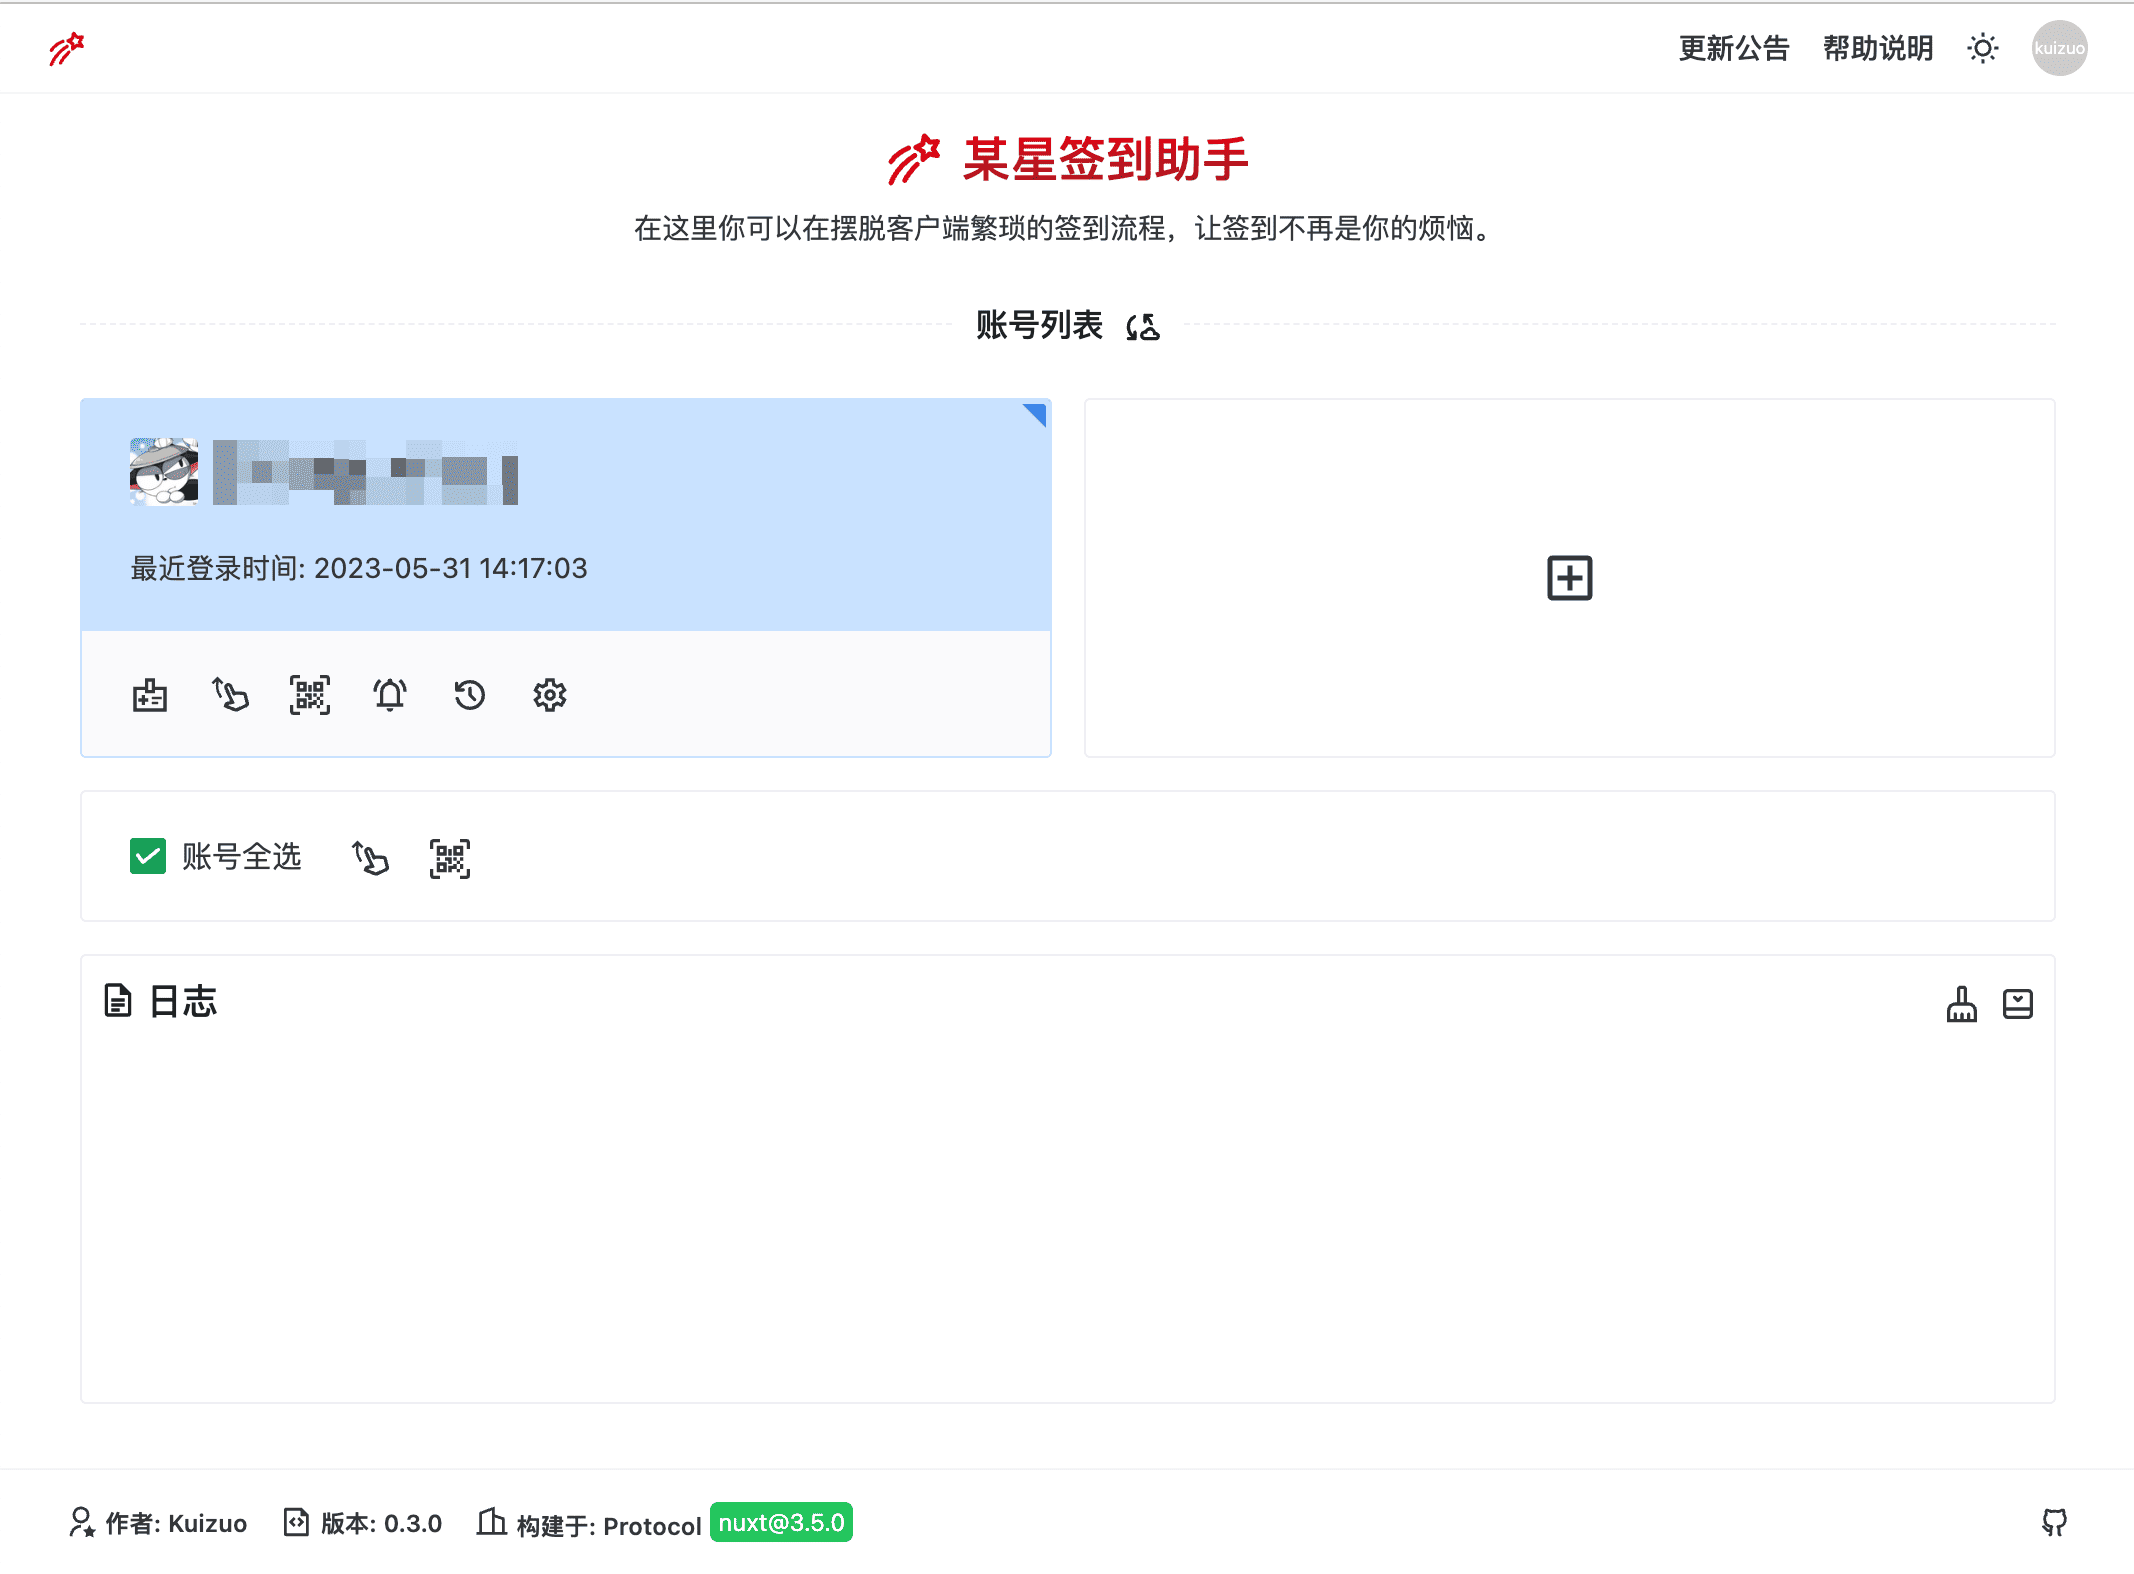
Task: Open the 更新公告 menu item
Action: [x=1733, y=47]
